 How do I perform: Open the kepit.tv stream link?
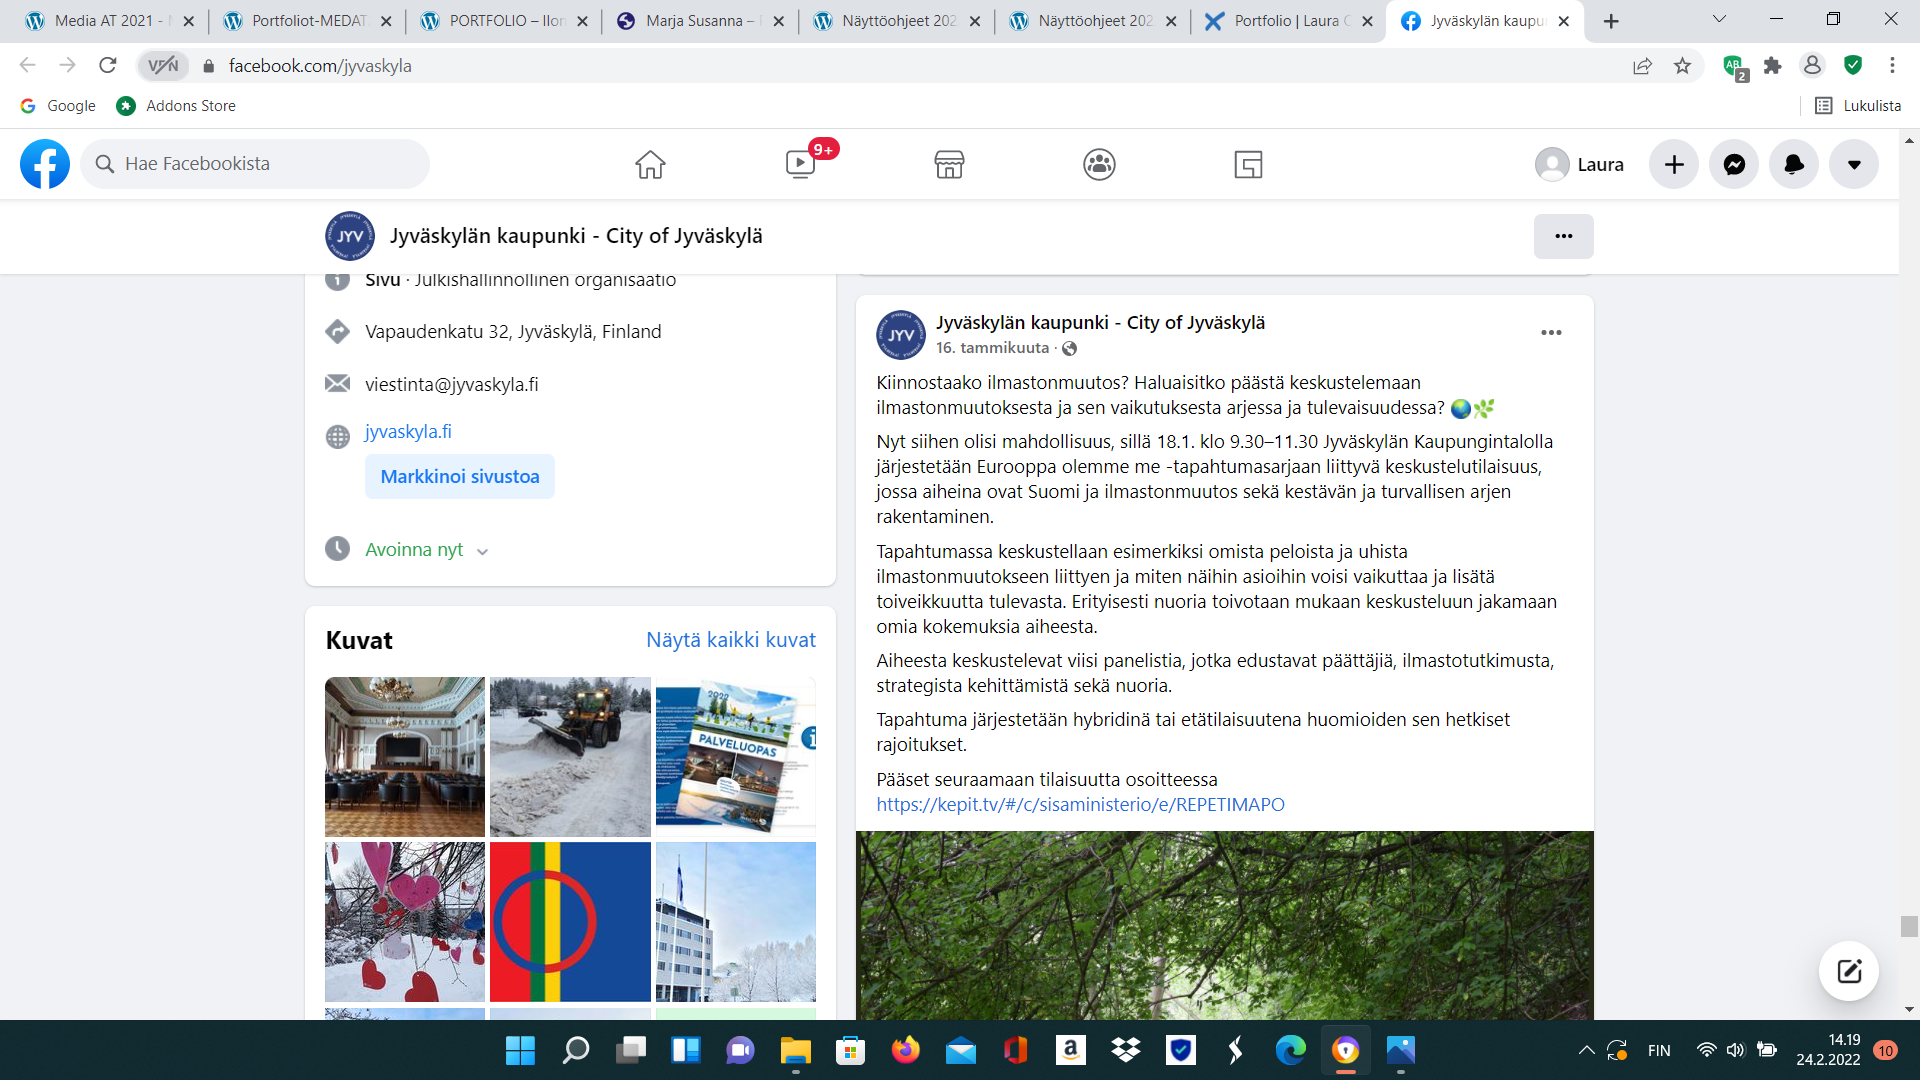1080,804
